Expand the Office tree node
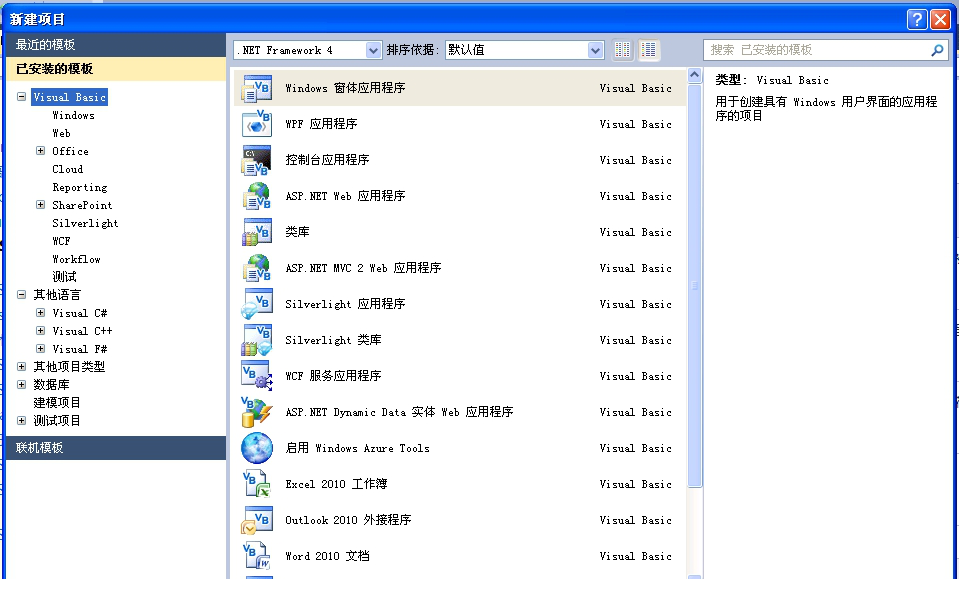Image resolution: width=959 pixels, height=602 pixels. tap(40, 150)
